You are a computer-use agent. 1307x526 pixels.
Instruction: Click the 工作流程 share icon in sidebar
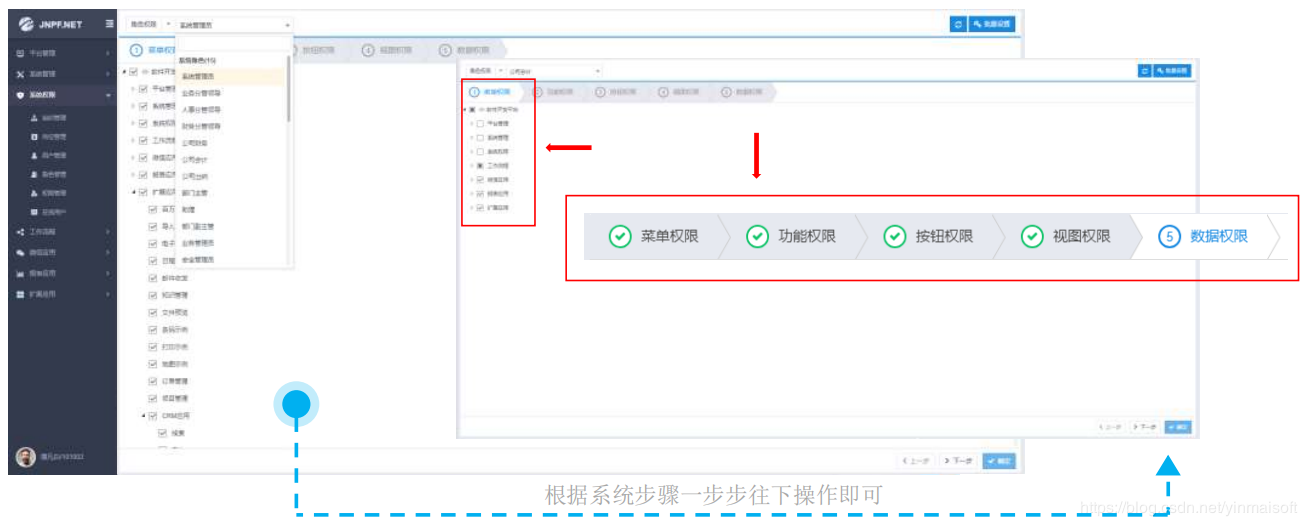(x=20, y=232)
